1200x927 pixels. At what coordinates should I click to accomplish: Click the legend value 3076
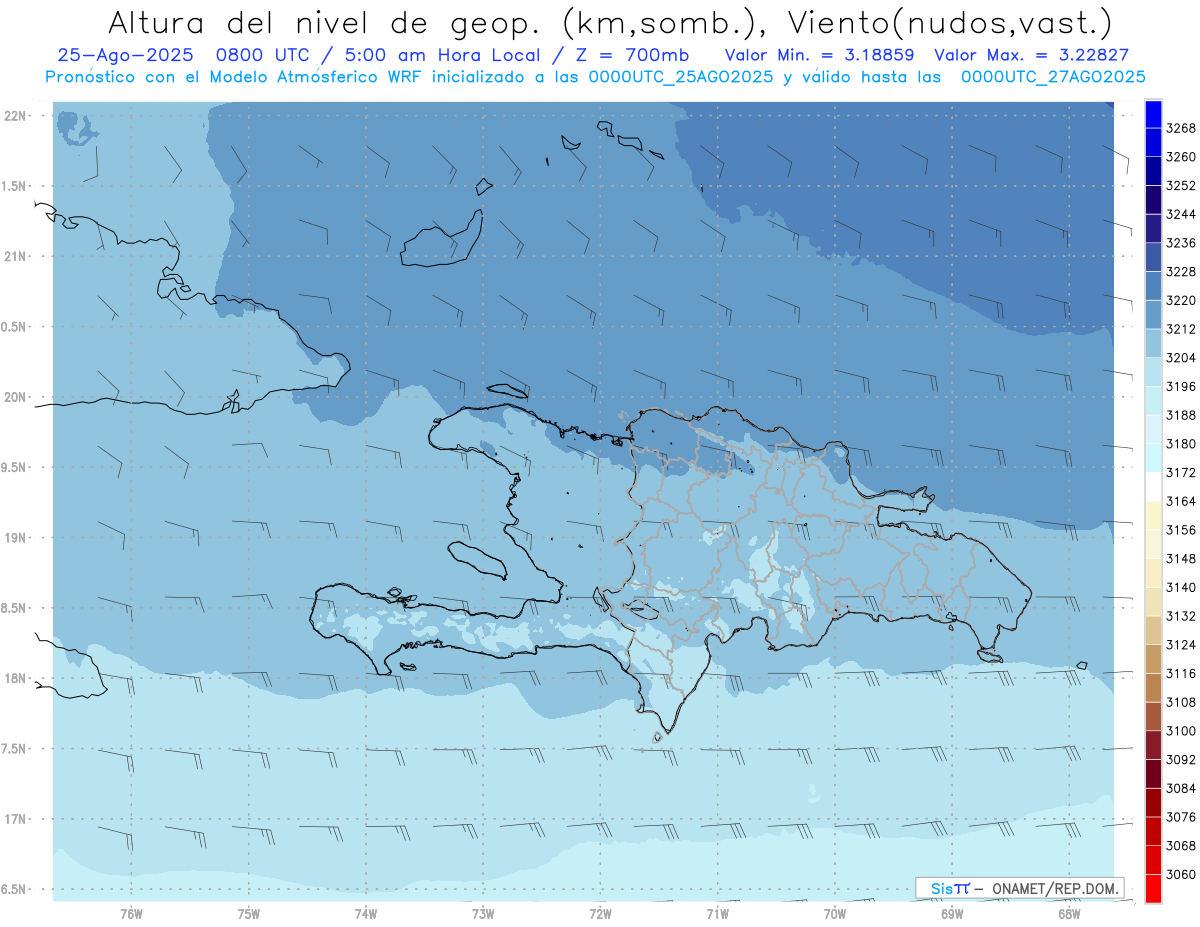[x=1181, y=818]
